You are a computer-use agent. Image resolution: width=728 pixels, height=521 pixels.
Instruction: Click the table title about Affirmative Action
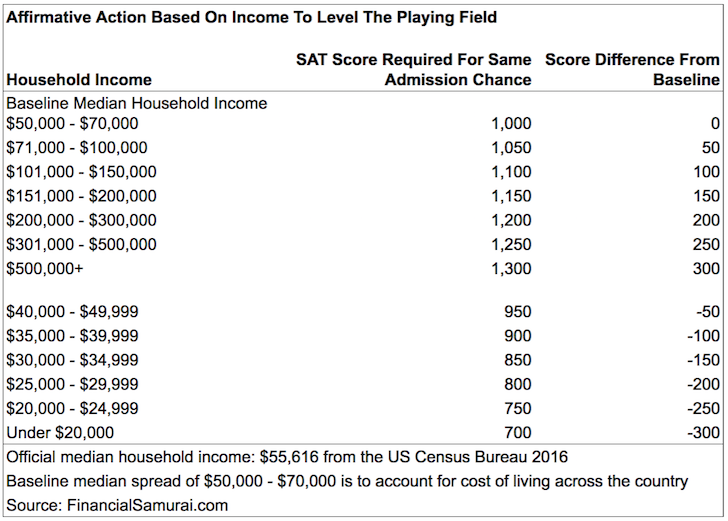[252, 17]
